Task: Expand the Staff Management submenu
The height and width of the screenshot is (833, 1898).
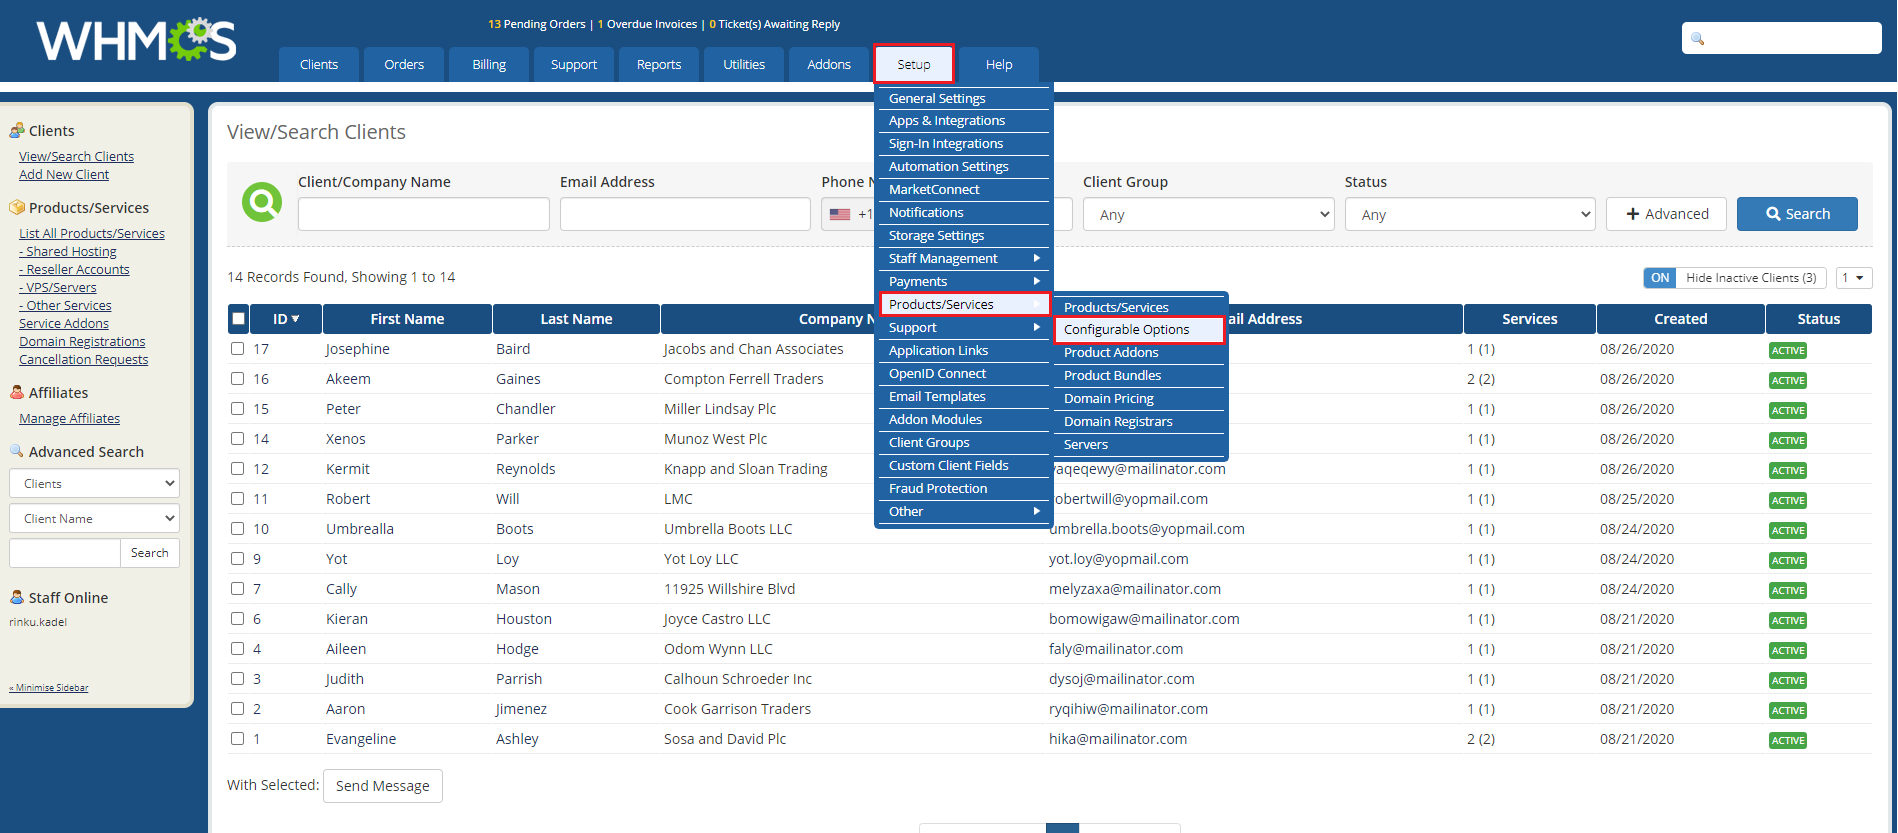Action: (963, 258)
